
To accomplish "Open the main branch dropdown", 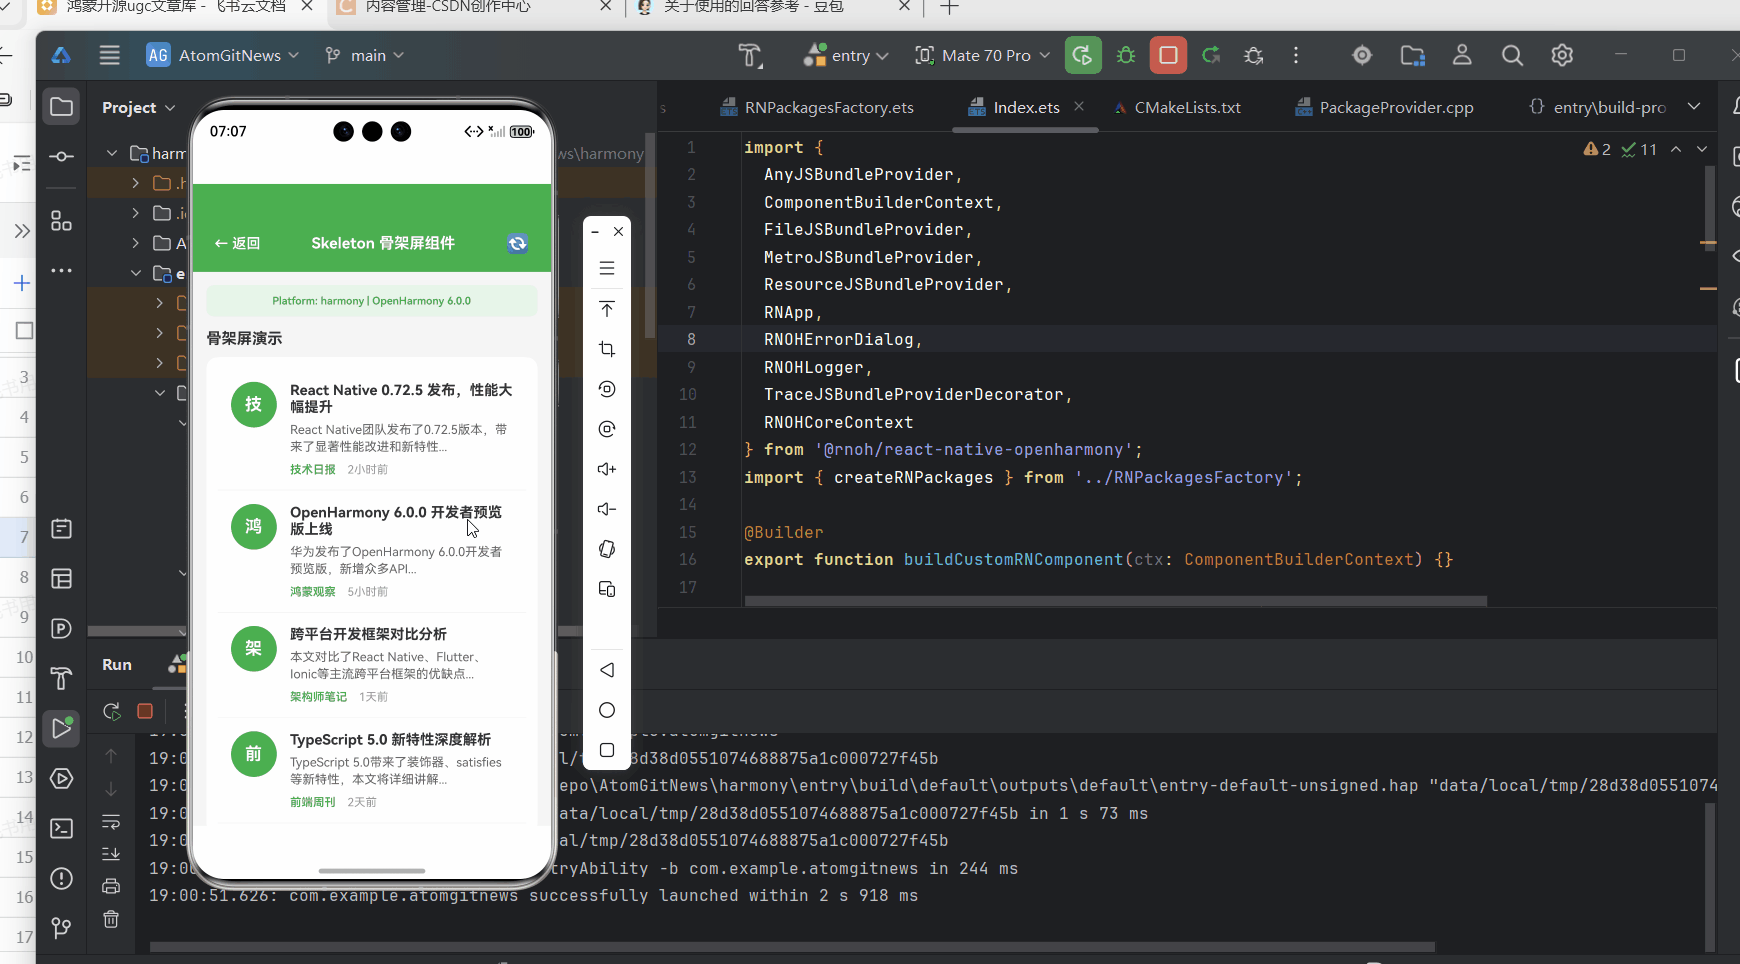I will (365, 55).
